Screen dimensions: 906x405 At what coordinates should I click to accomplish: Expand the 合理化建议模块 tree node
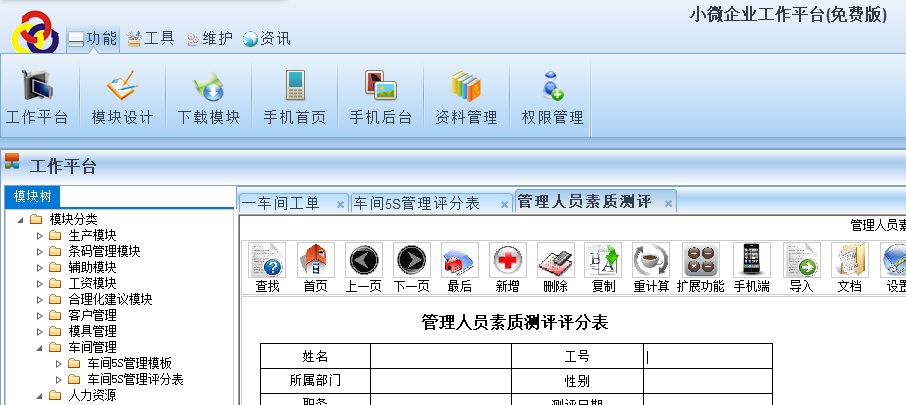click(39, 300)
